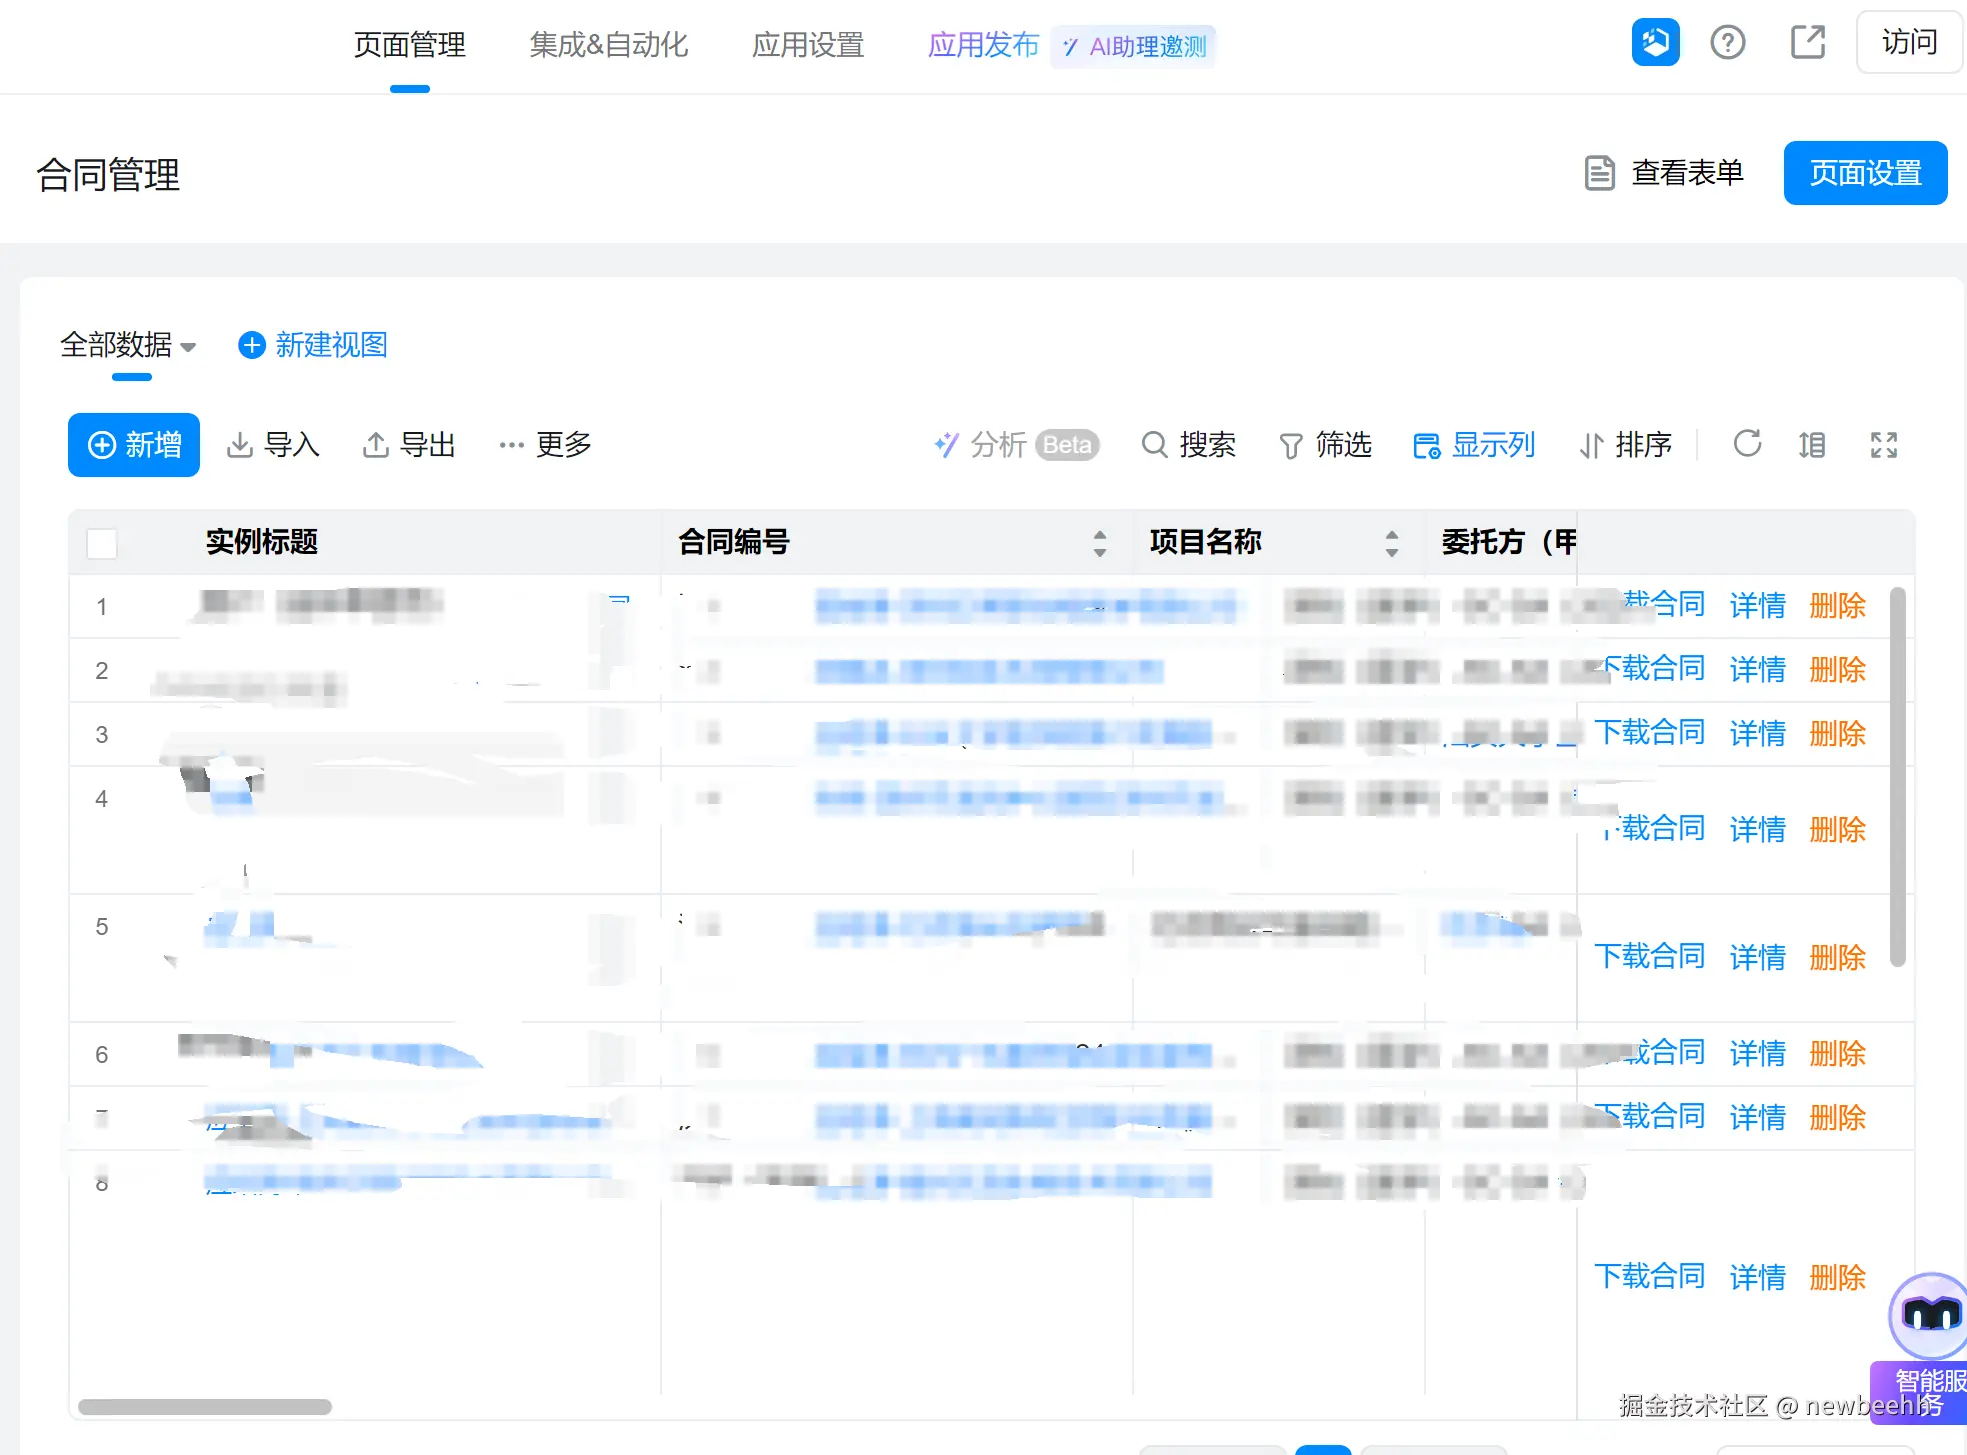Toggle the select-all header checkbox
Screen dimensions: 1967x1455
[102, 543]
